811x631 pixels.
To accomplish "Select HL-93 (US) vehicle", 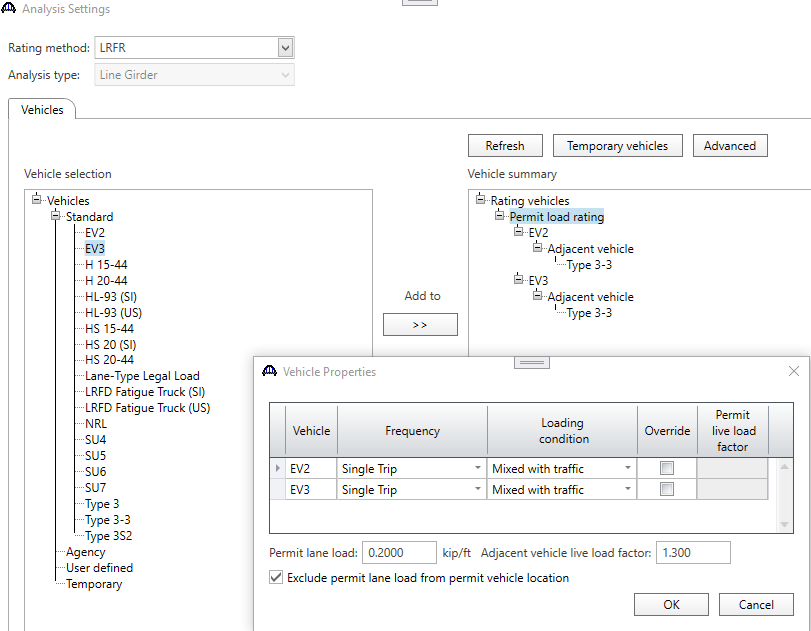I will (x=114, y=313).
